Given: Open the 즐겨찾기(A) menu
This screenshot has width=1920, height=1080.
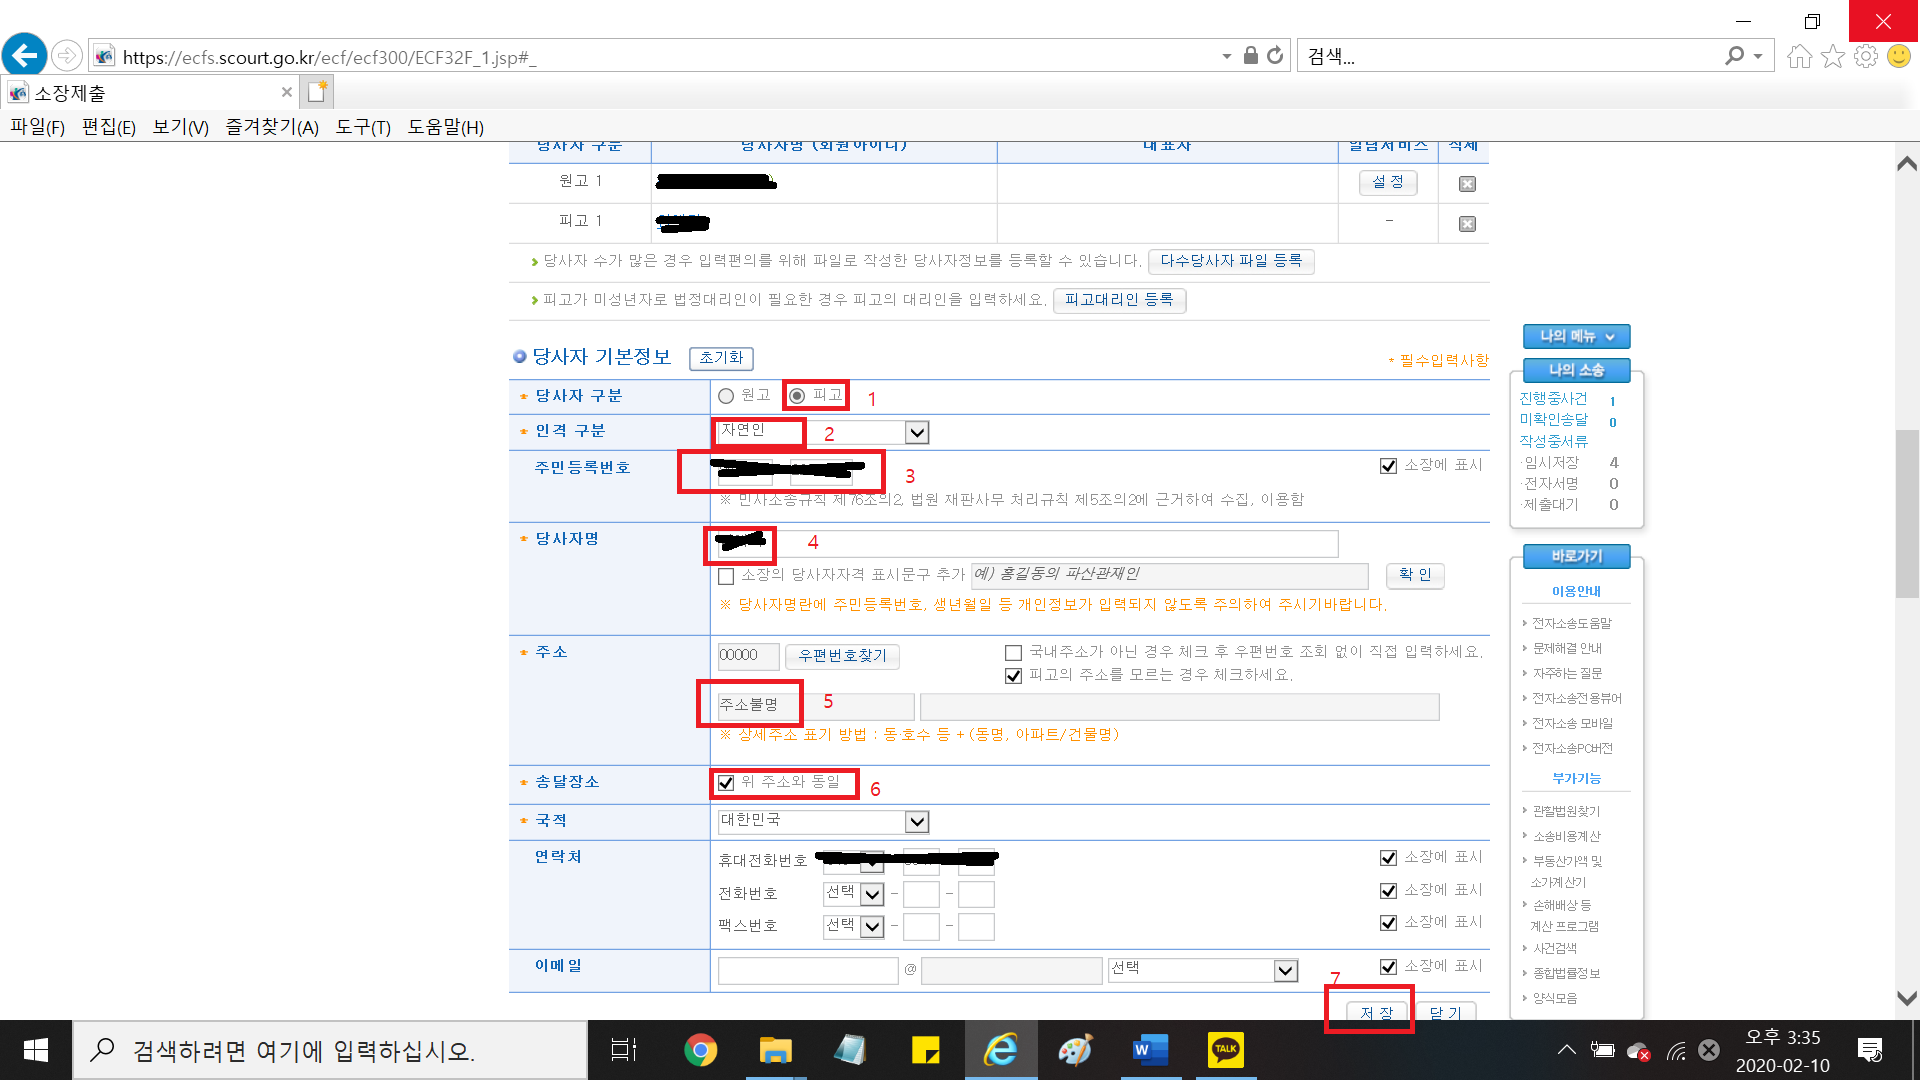Looking at the screenshot, I should pyautogui.click(x=271, y=127).
